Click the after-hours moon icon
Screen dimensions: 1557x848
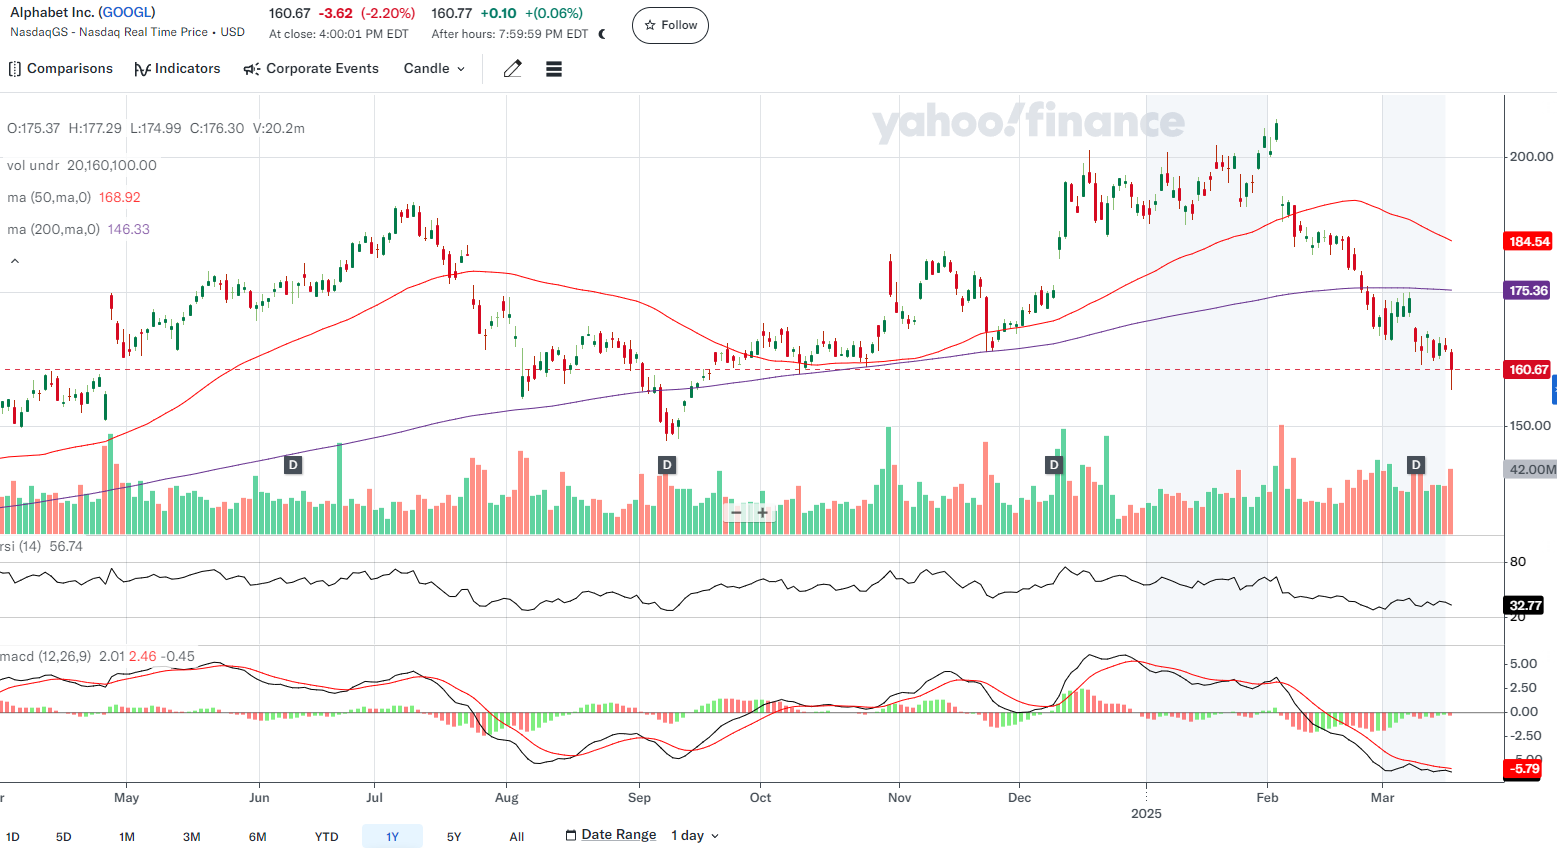pyautogui.click(x=602, y=34)
